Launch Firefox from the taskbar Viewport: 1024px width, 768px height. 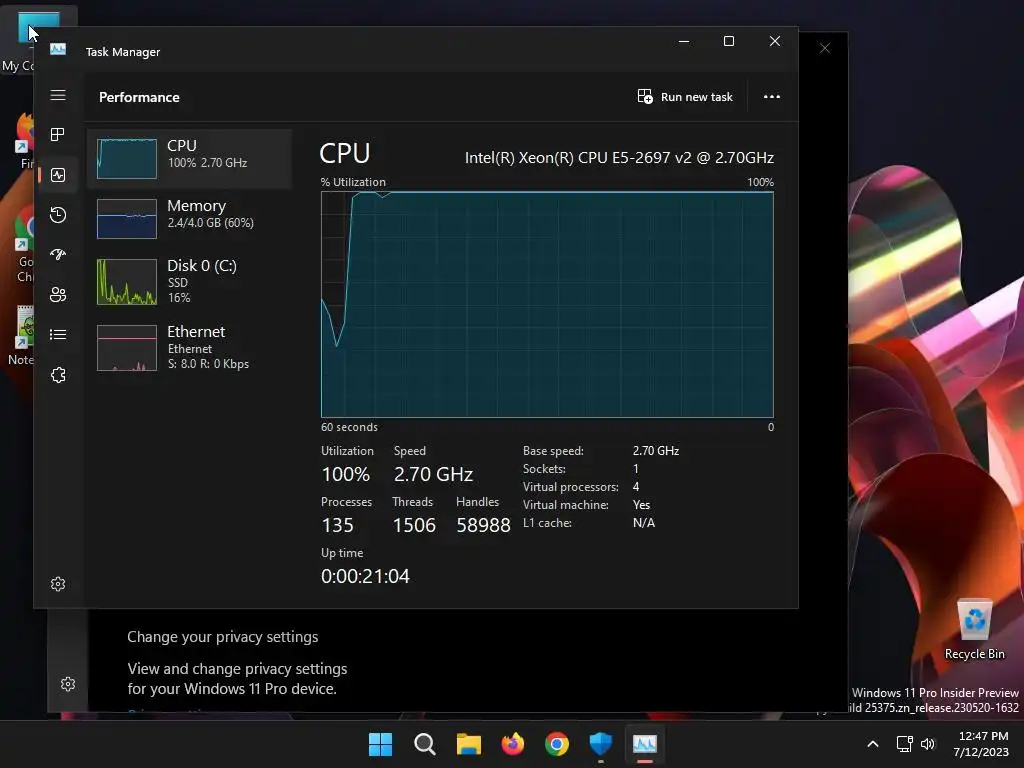(513, 744)
